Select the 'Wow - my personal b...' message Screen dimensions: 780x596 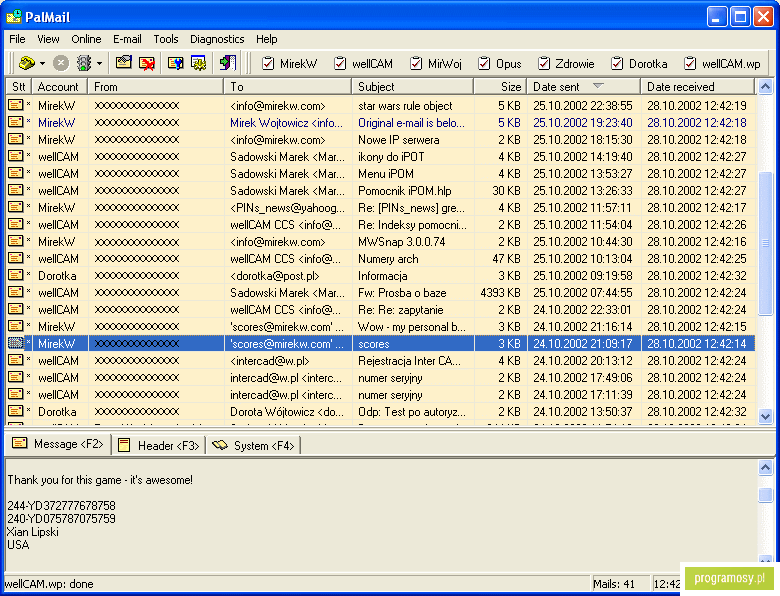(381, 327)
